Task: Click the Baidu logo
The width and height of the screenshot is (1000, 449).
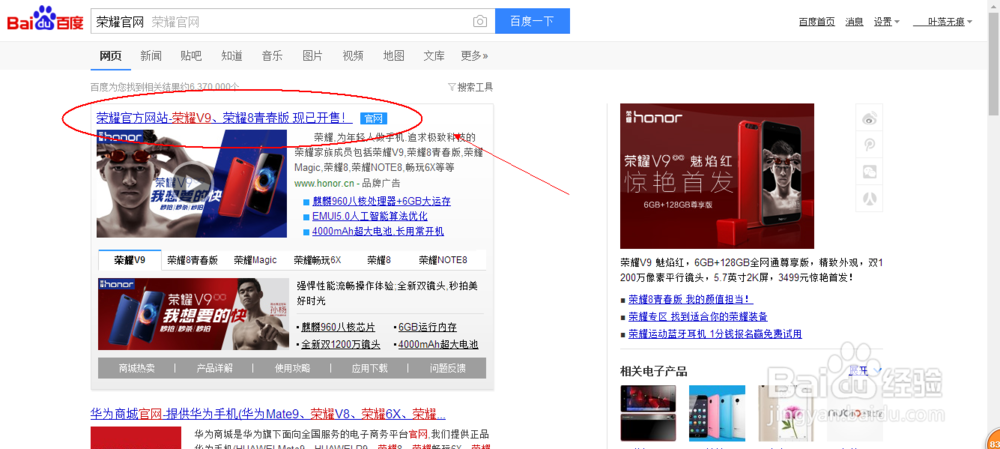Action: pyautogui.click(x=45, y=19)
